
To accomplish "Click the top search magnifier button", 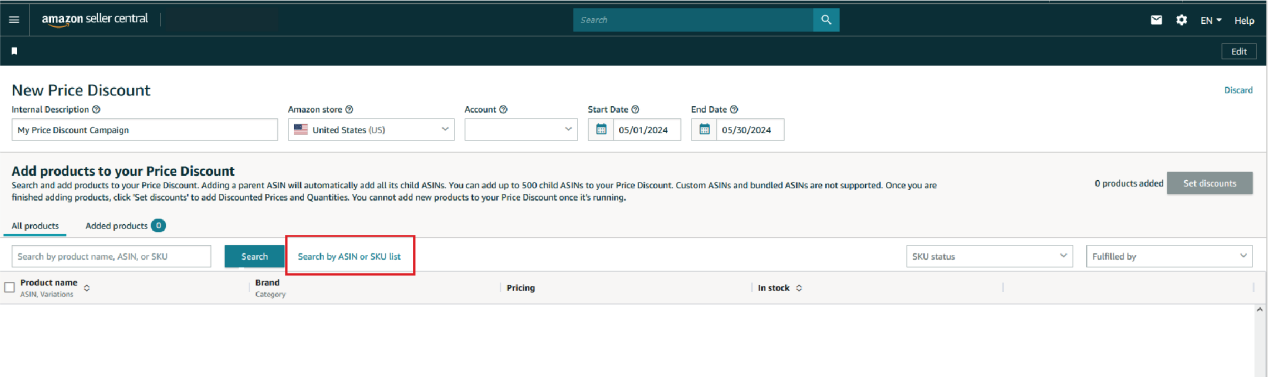I will coord(826,19).
